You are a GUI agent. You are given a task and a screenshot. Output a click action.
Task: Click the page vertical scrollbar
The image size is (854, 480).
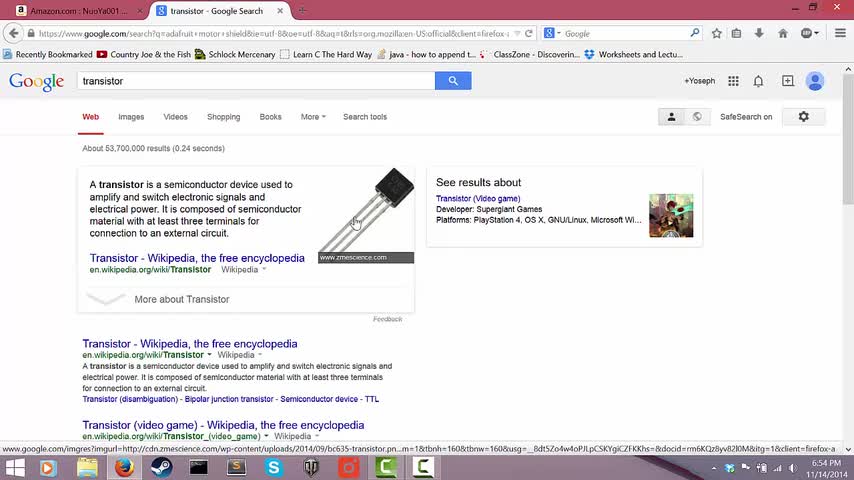848,139
